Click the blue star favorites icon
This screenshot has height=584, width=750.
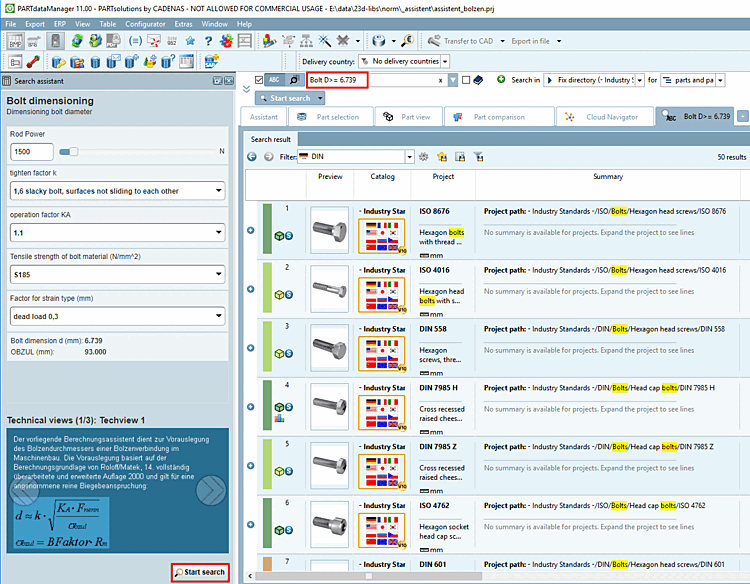(190, 41)
